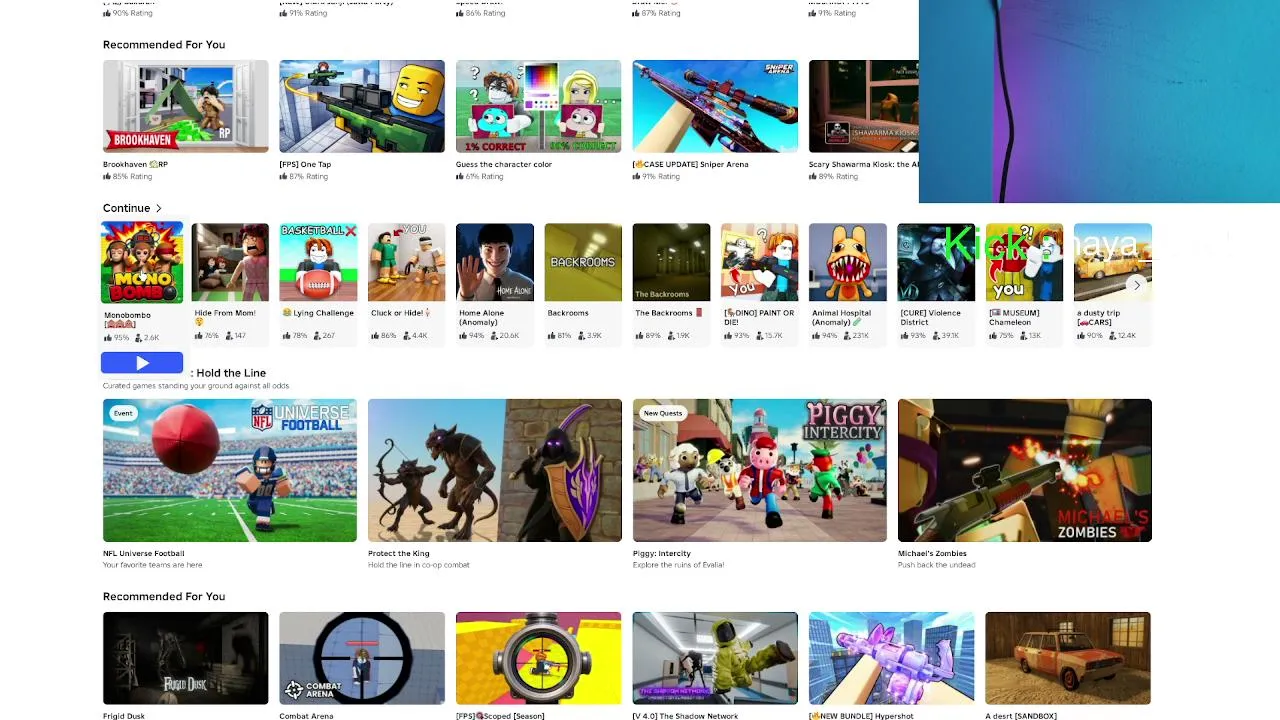1280x720 pixels.
Task: Click the 'Combat Arena' title below thumbnail
Action: (x=306, y=716)
